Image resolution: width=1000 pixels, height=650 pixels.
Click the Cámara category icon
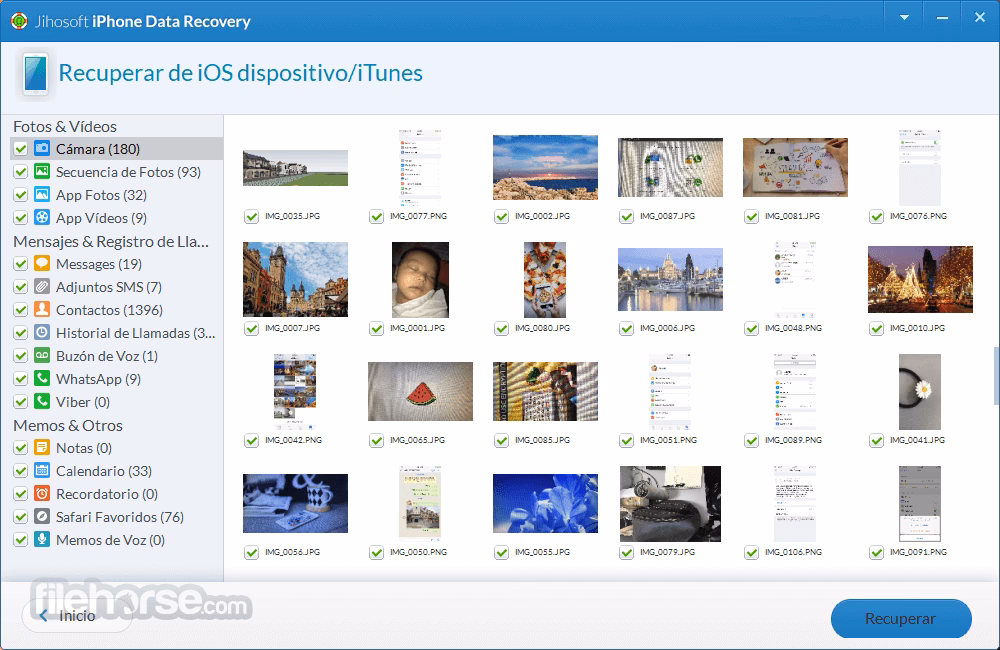click(x=42, y=149)
